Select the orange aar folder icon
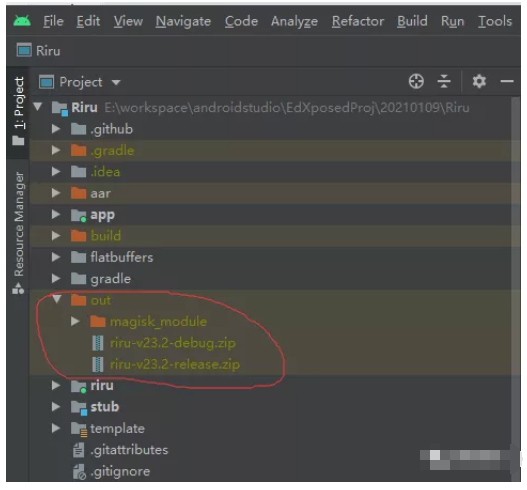The image size is (527, 490). pyautogui.click(x=78, y=193)
